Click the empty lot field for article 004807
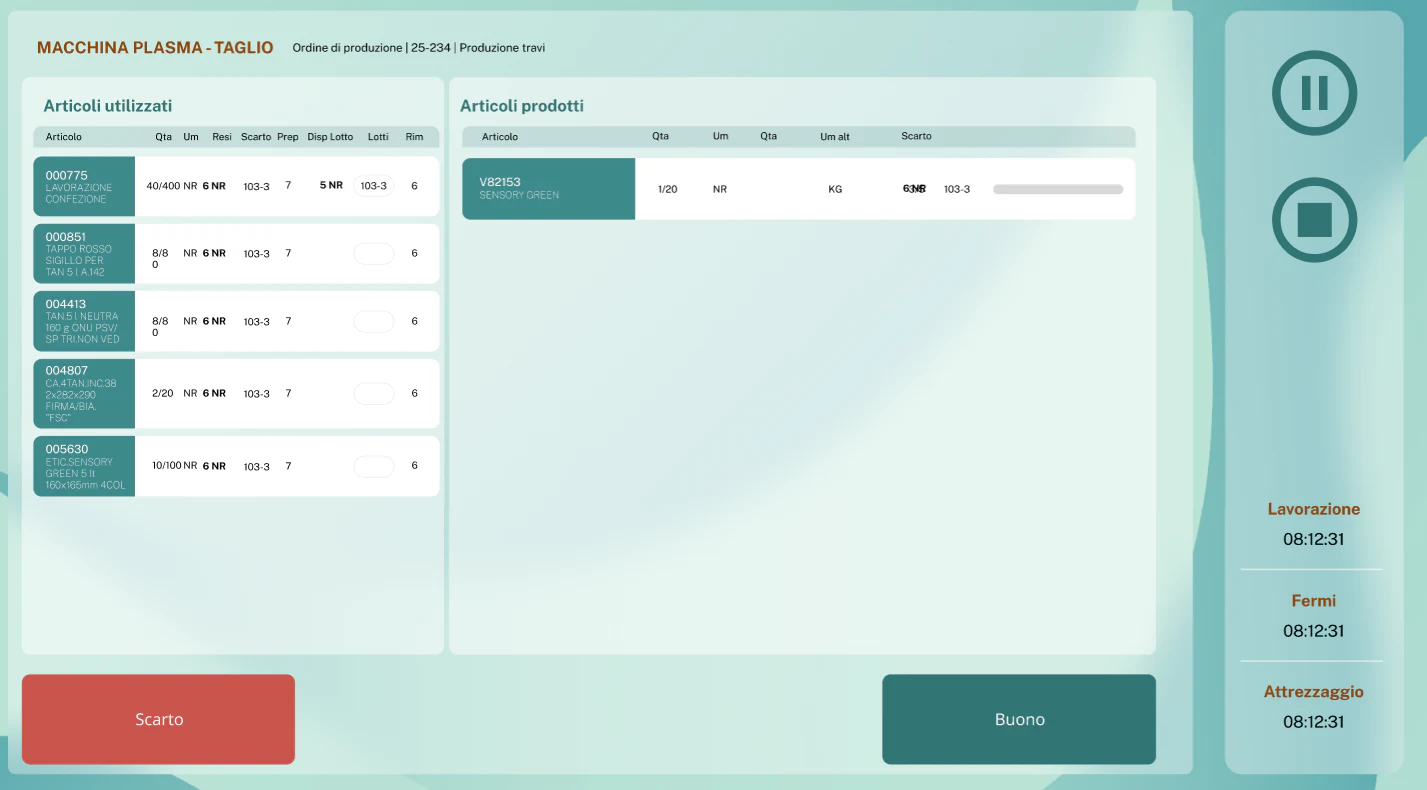The image size is (1427, 790). (374, 394)
